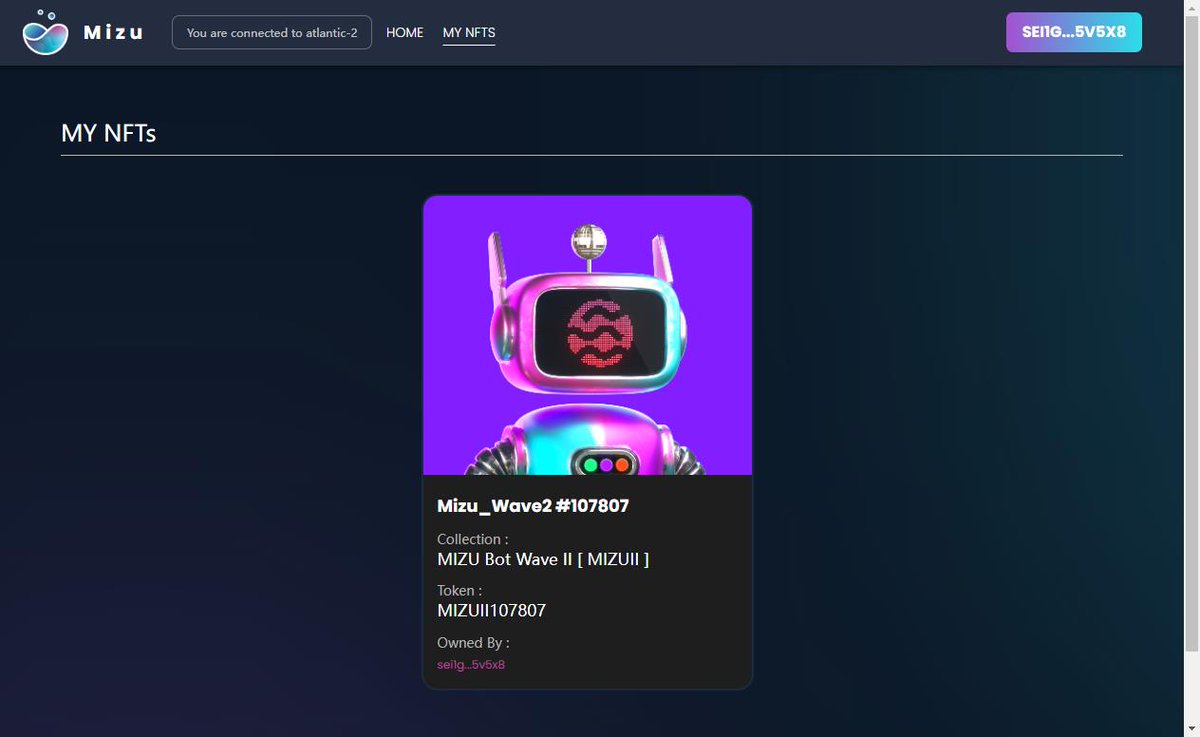
Task: Click the Mizu brand name text
Action: (x=113, y=32)
